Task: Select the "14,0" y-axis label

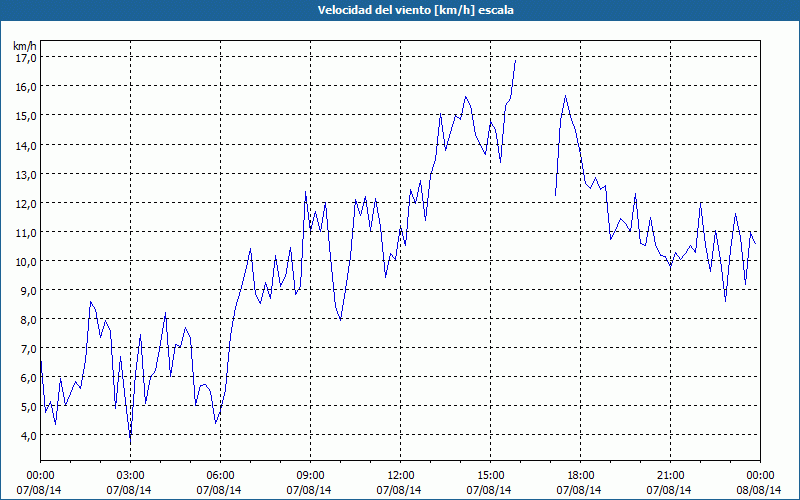Action: tap(26, 145)
